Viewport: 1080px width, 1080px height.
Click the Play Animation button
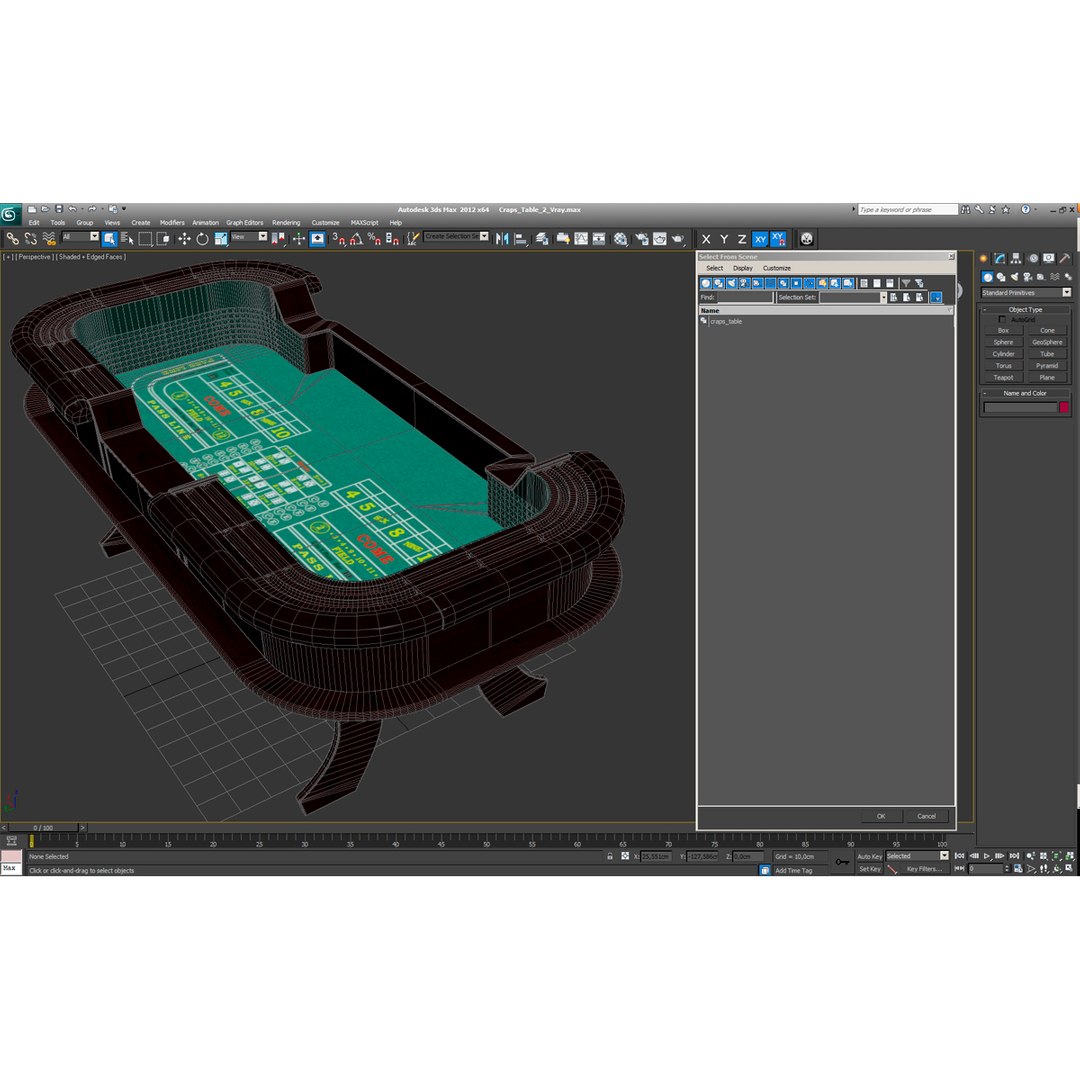[x=987, y=856]
